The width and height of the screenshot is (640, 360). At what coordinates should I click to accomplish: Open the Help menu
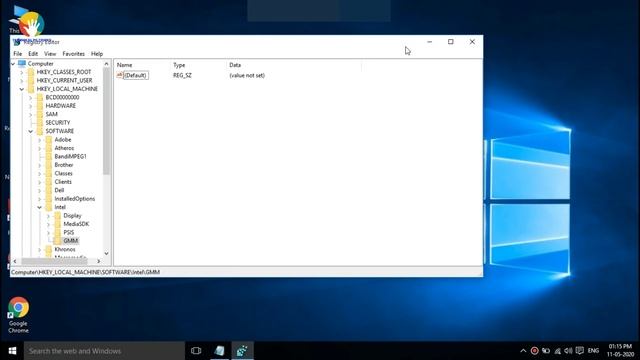click(97, 54)
